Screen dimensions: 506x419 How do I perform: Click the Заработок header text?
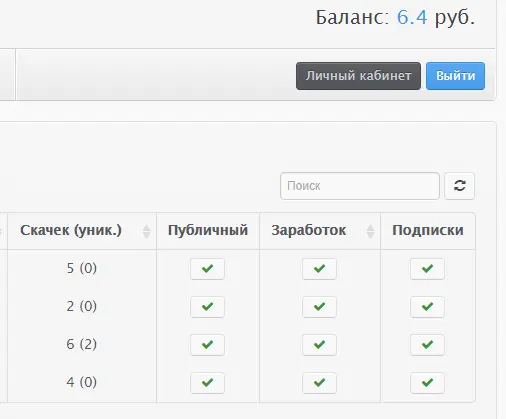click(x=309, y=230)
